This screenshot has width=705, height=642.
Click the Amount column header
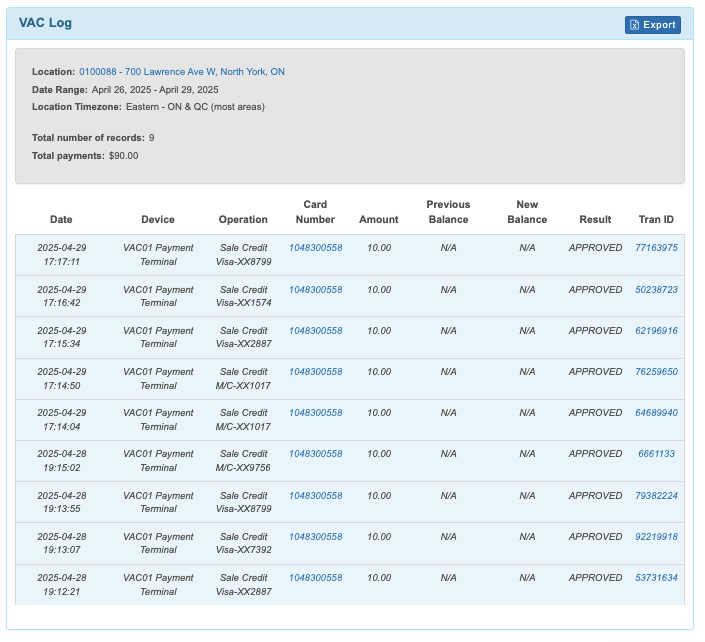[x=379, y=219]
